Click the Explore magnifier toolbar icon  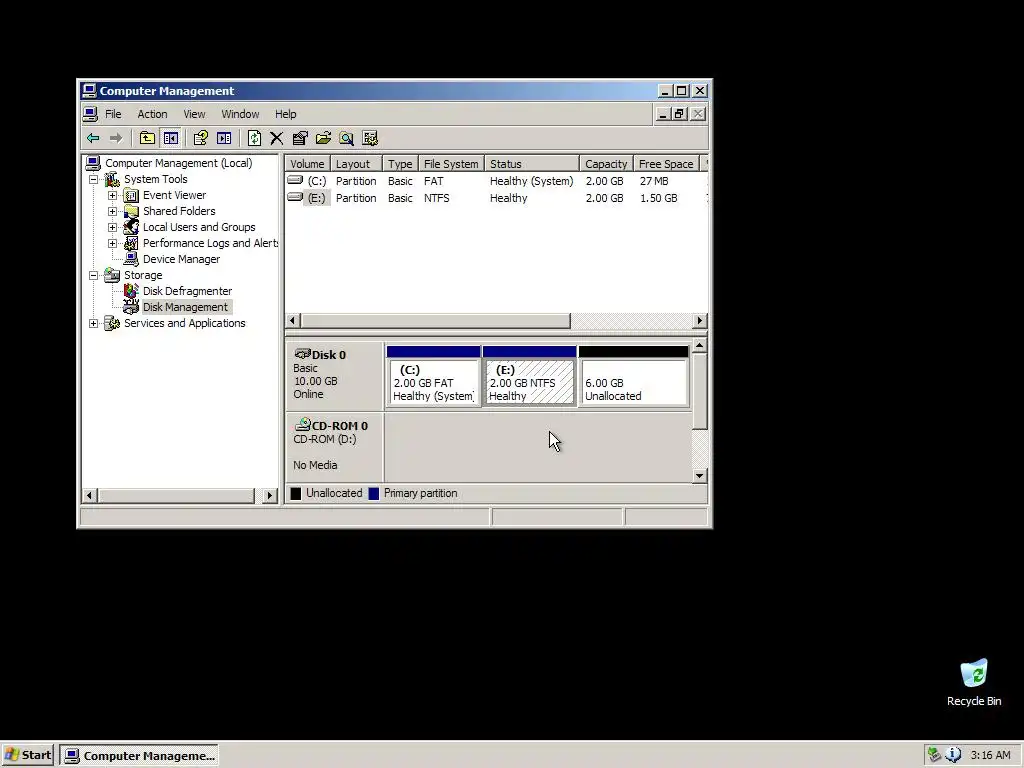[x=346, y=138]
